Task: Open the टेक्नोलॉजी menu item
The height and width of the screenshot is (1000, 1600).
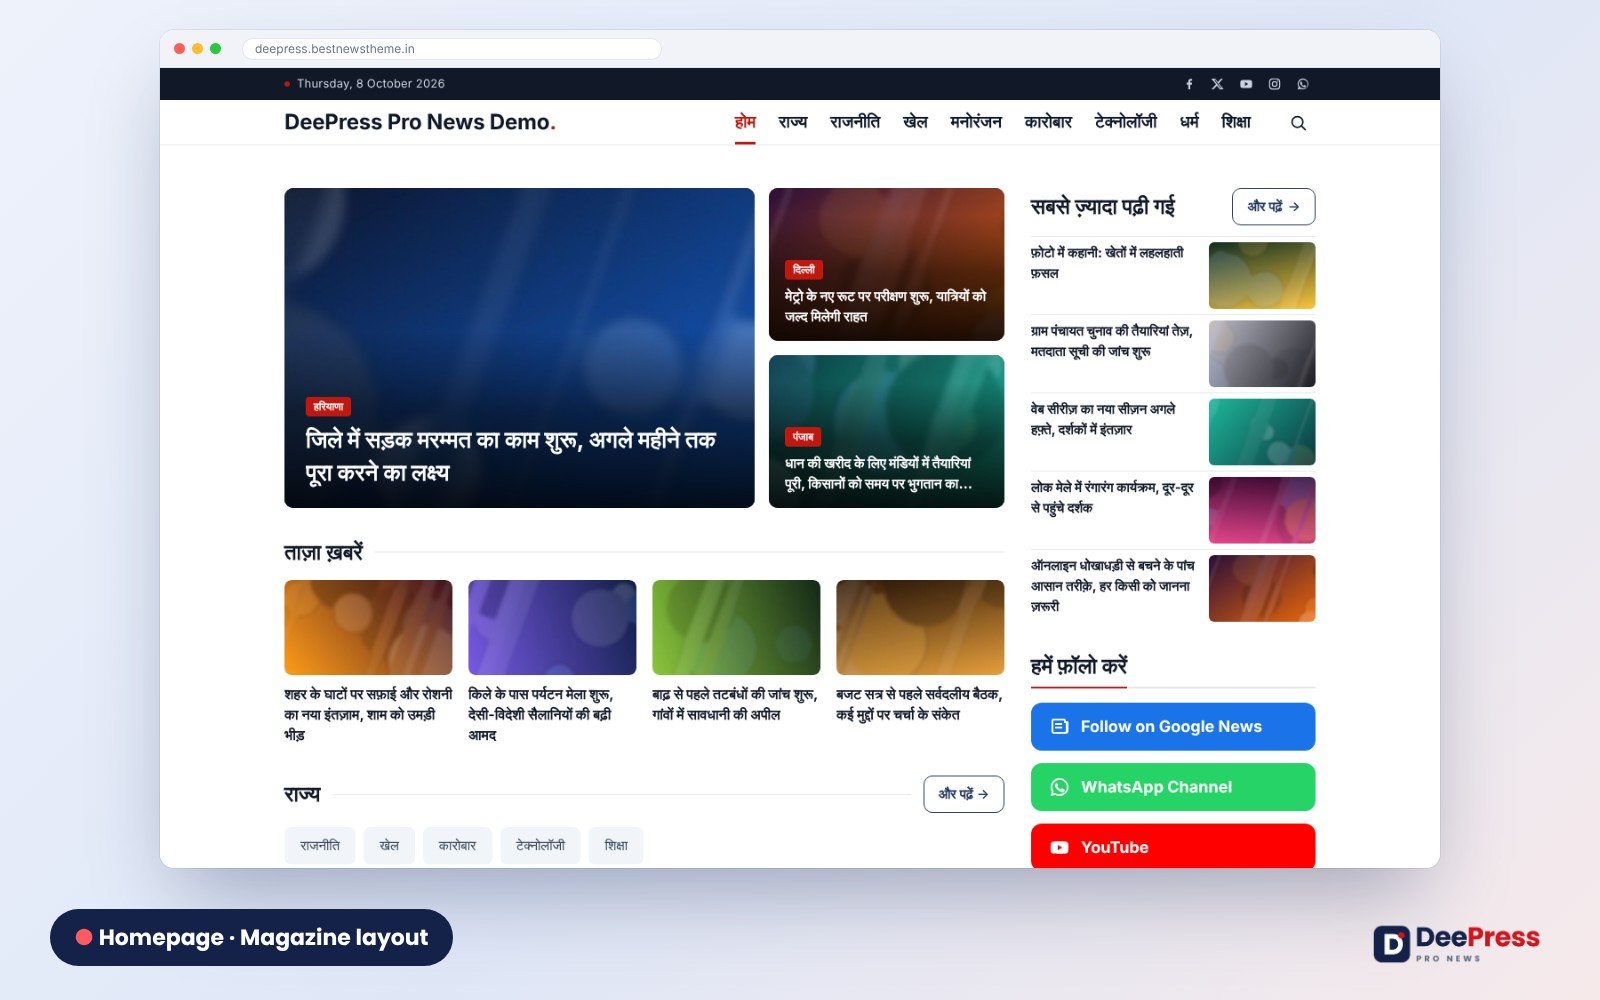Action: (x=1126, y=122)
